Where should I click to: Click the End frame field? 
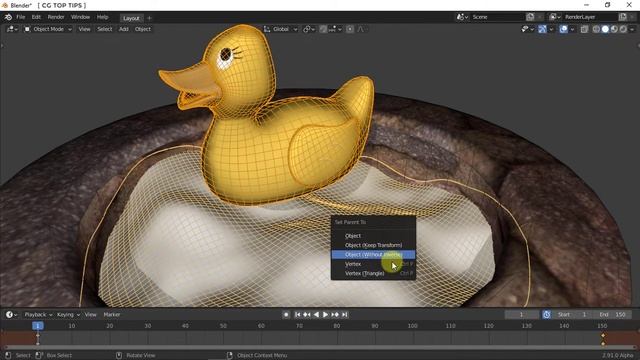613,315
